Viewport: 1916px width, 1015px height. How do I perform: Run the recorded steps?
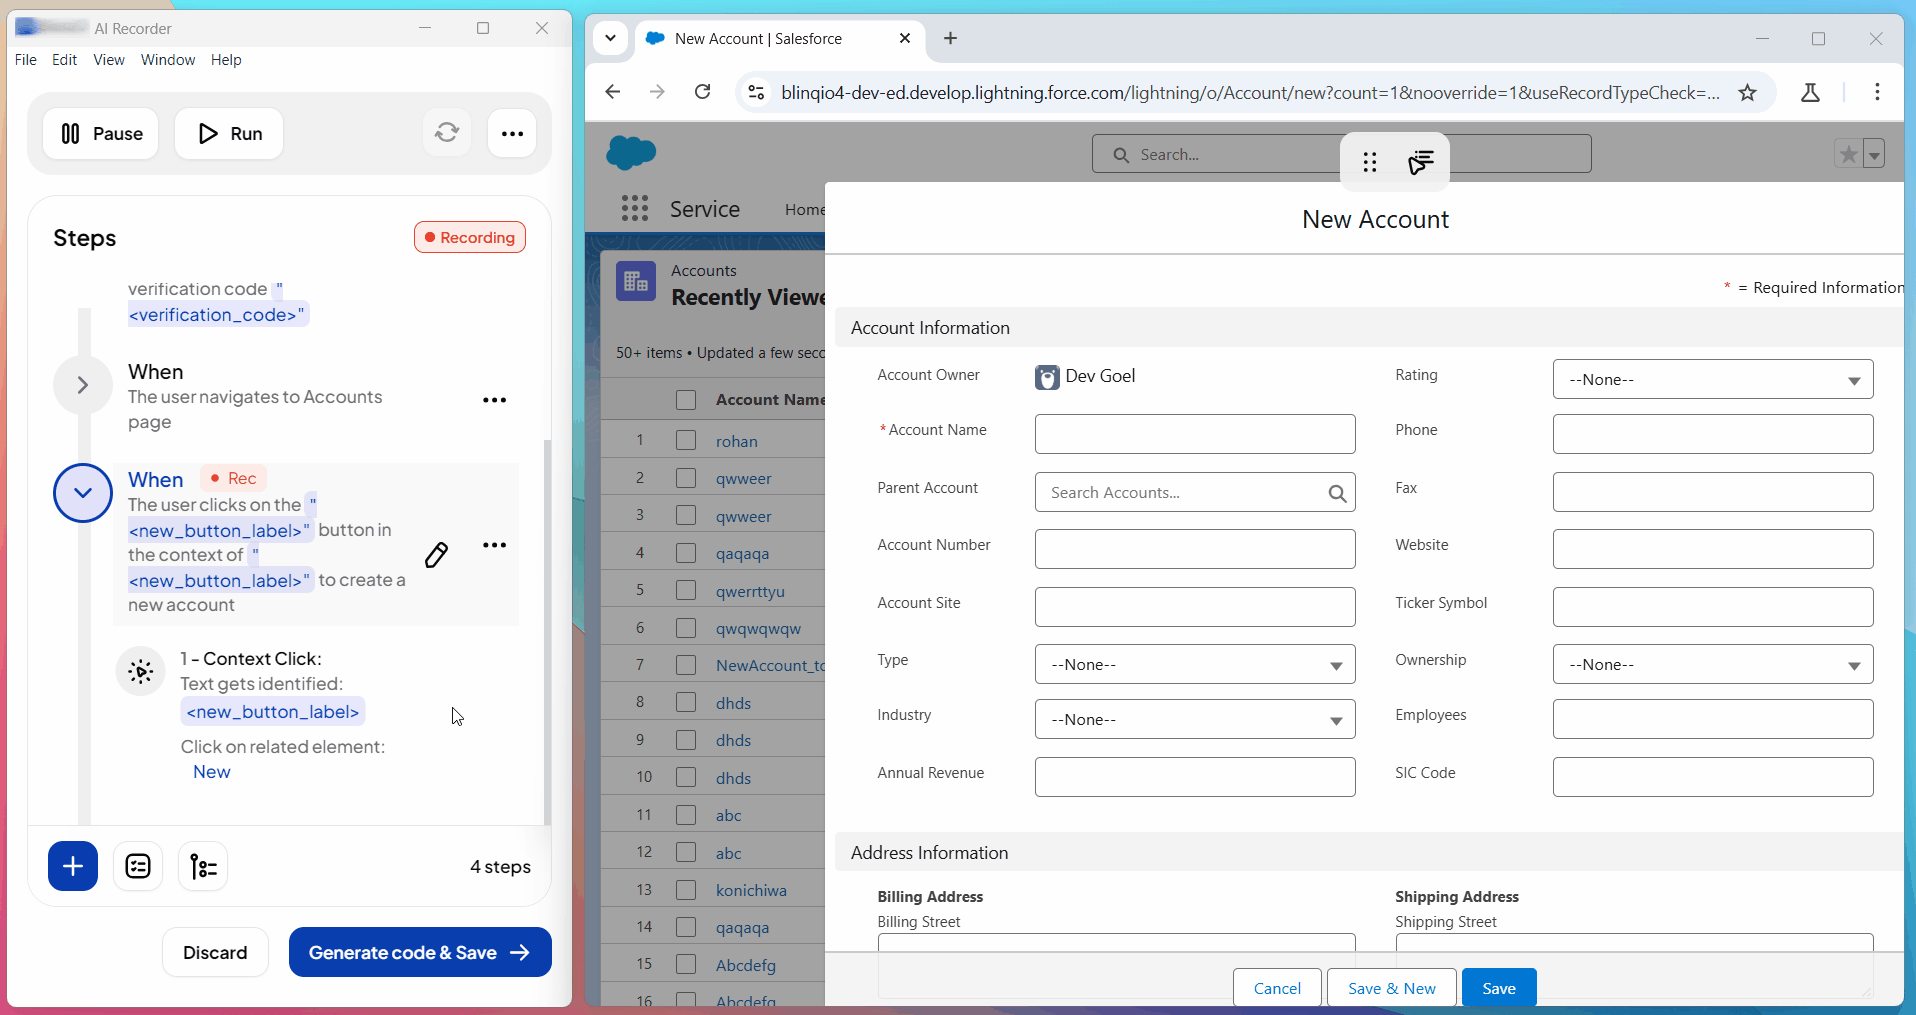point(229,134)
